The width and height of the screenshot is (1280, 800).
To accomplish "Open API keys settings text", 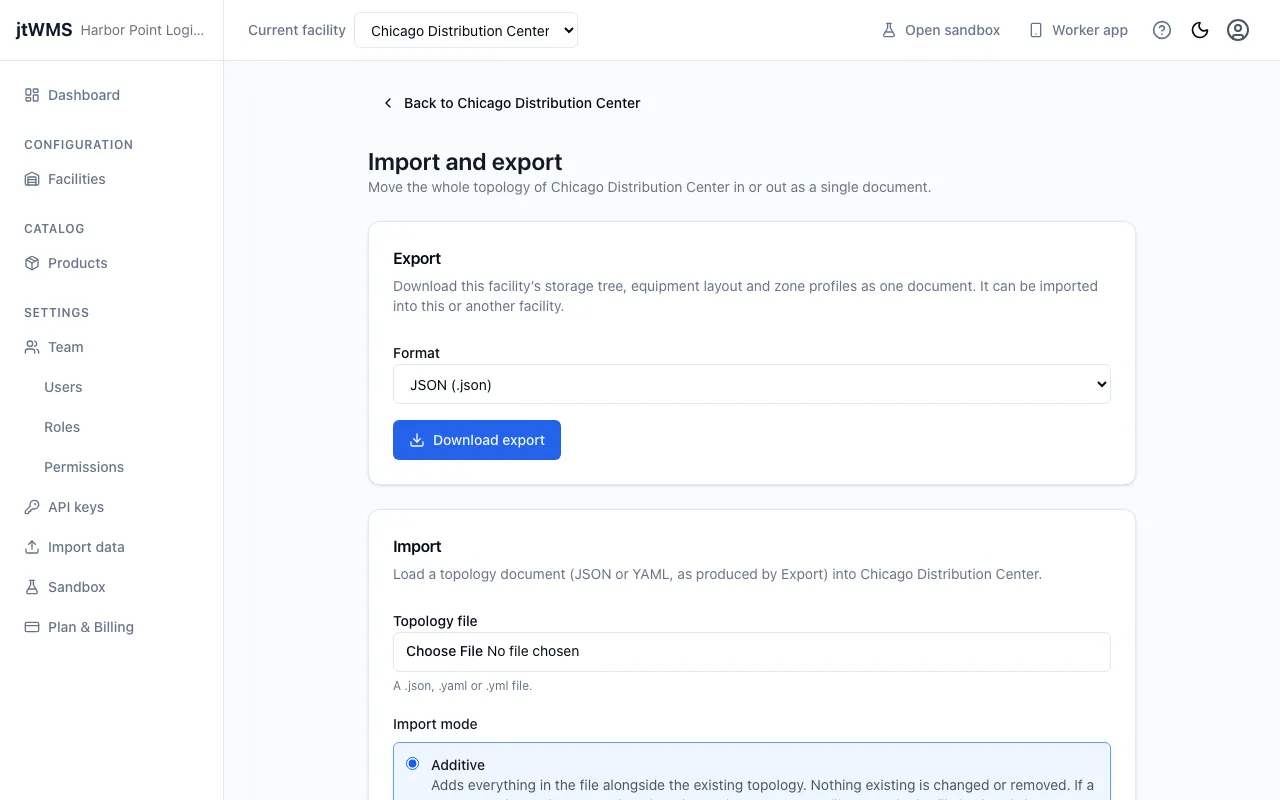I will (x=76, y=507).
